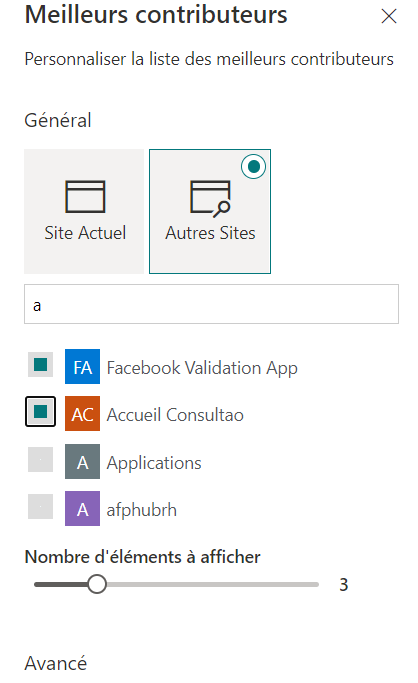418x683 pixels.
Task: Click the Autres Sites radio indicator
Action: (x=253, y=166)
